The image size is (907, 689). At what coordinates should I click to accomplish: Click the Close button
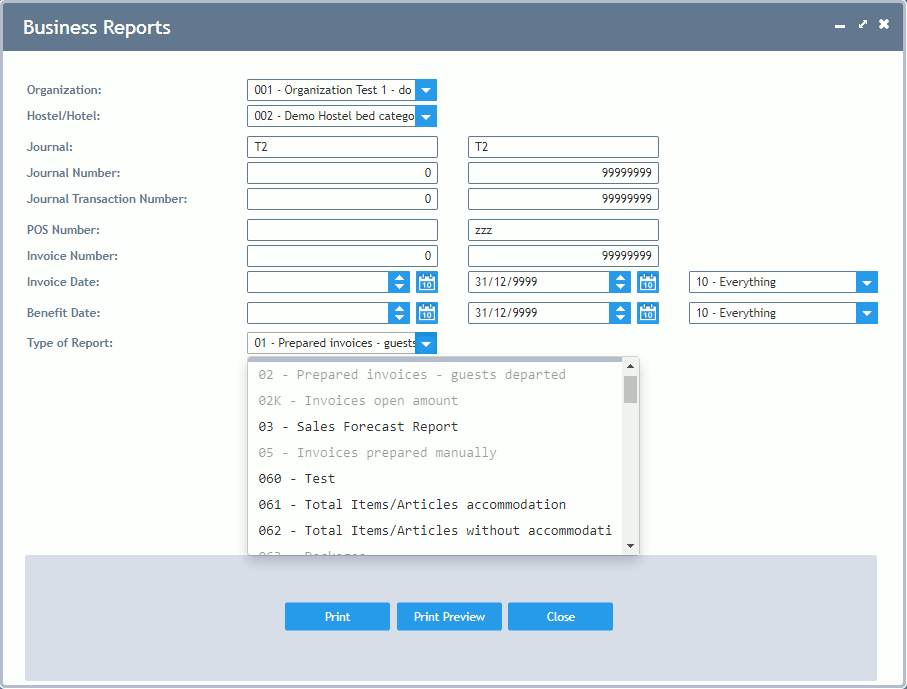561,617
